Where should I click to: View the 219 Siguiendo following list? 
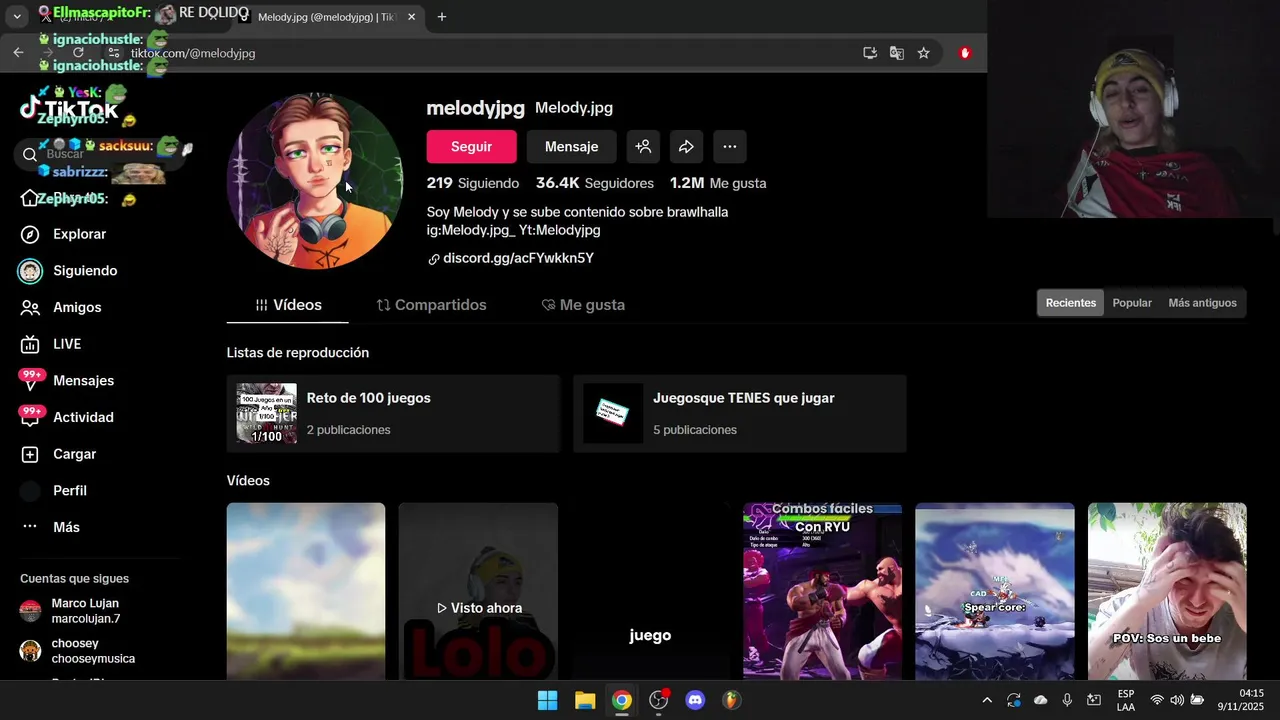[473, 183]
